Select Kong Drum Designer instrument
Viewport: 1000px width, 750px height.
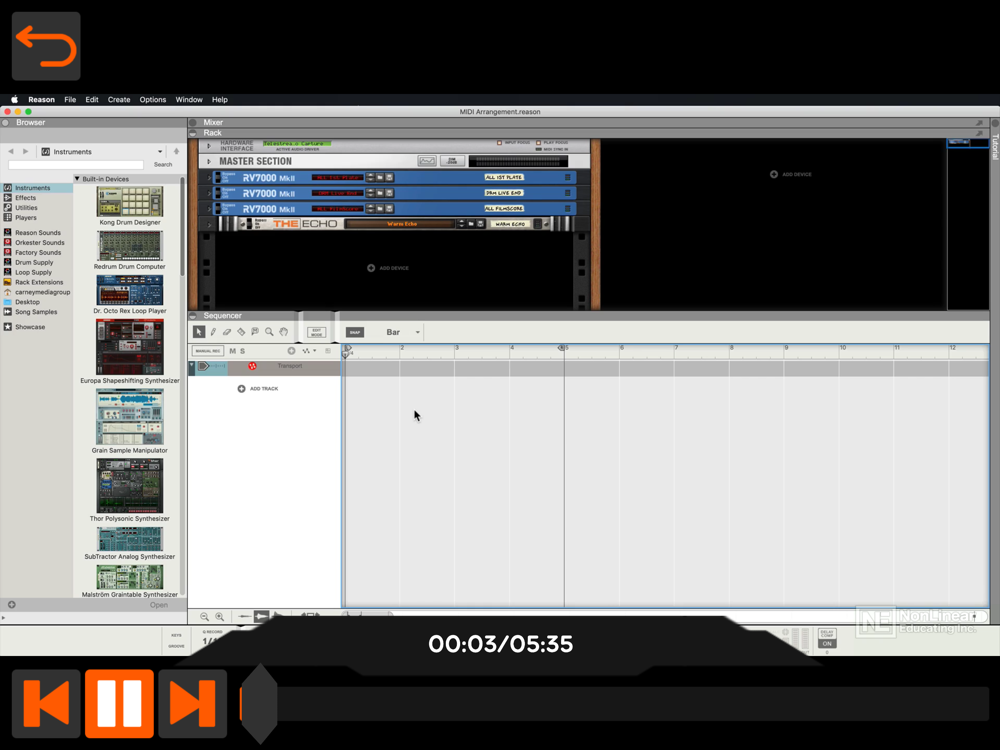(129, 206)
